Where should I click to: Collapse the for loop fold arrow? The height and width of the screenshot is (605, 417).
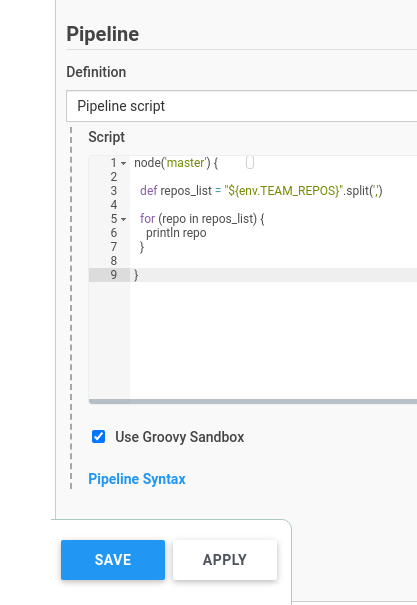click(x=123, y=219)
